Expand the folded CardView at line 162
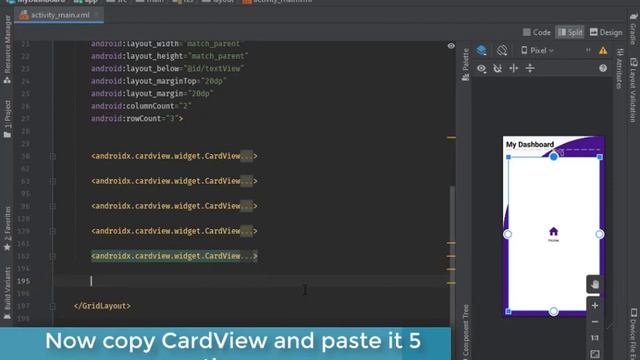This screenshot has height=360, width=640. coord(53,256)
